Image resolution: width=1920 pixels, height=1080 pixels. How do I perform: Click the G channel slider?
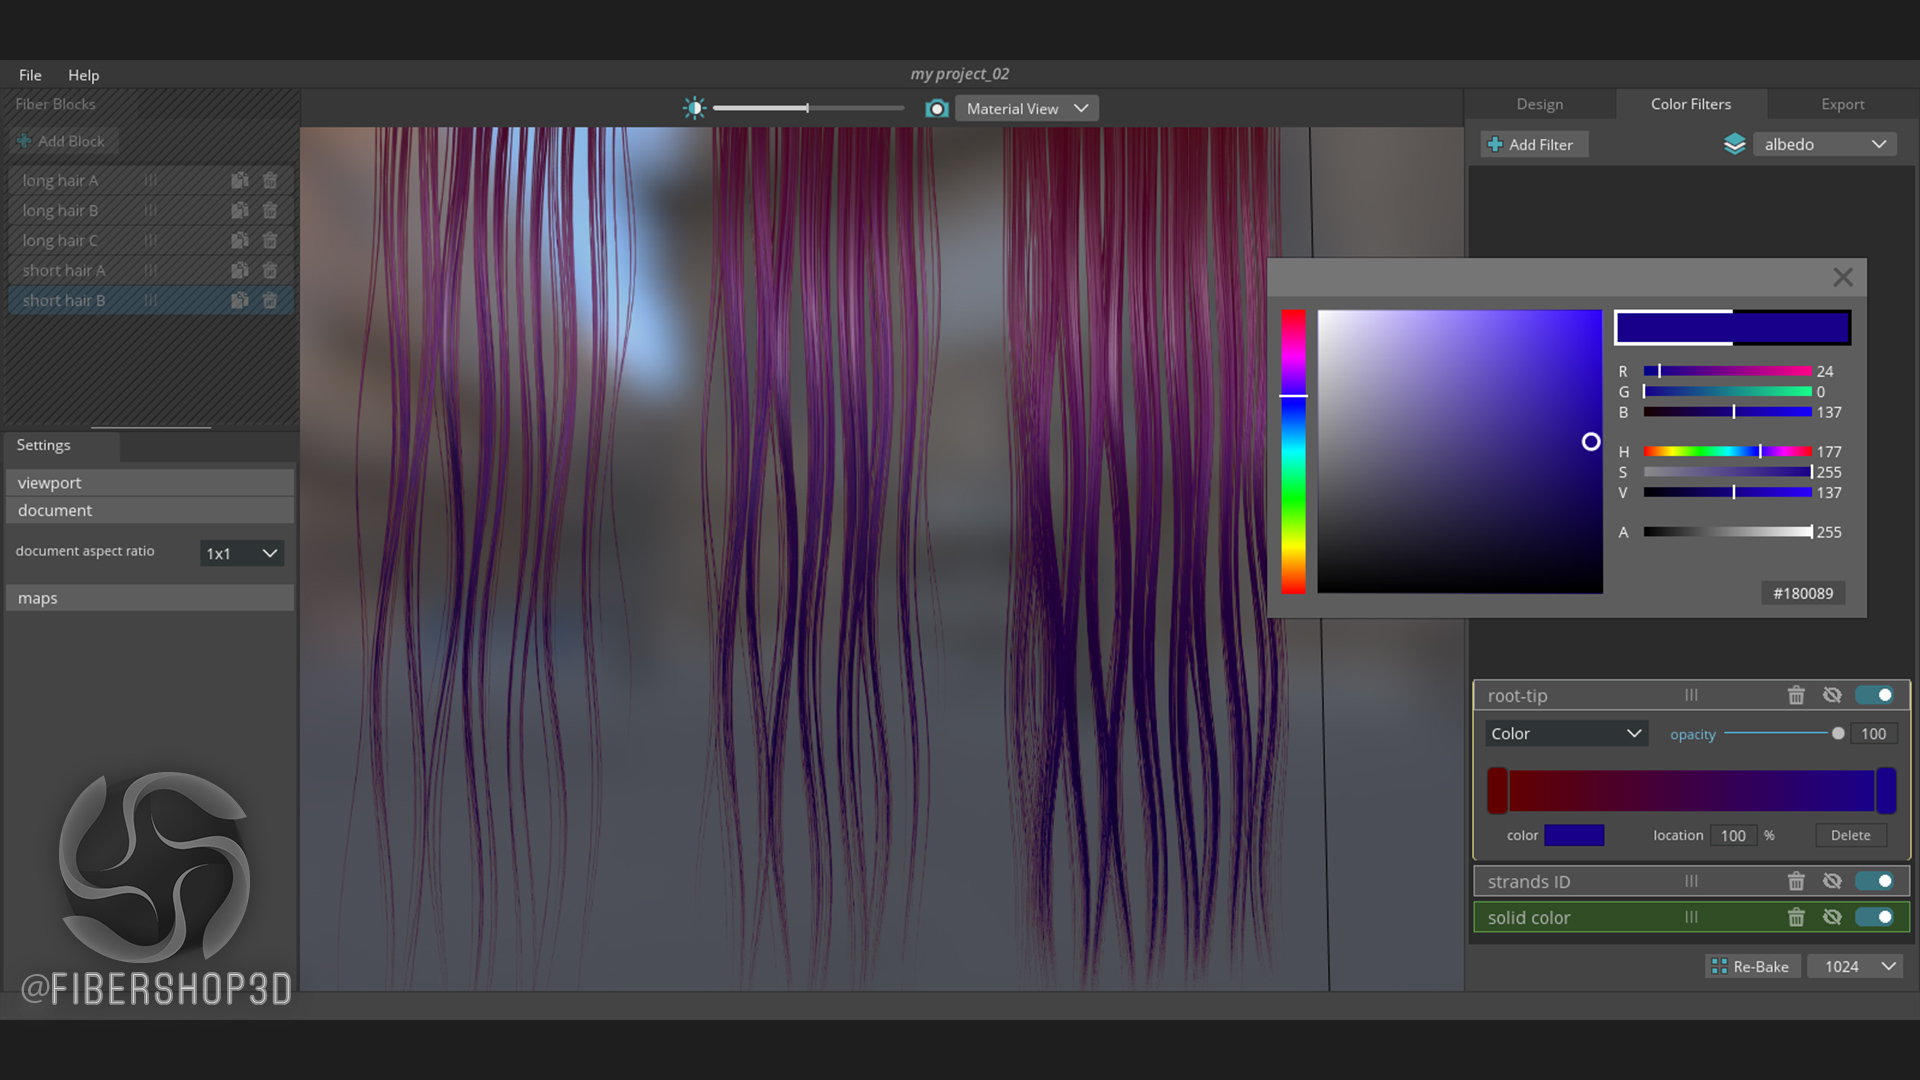[1727, 392]
